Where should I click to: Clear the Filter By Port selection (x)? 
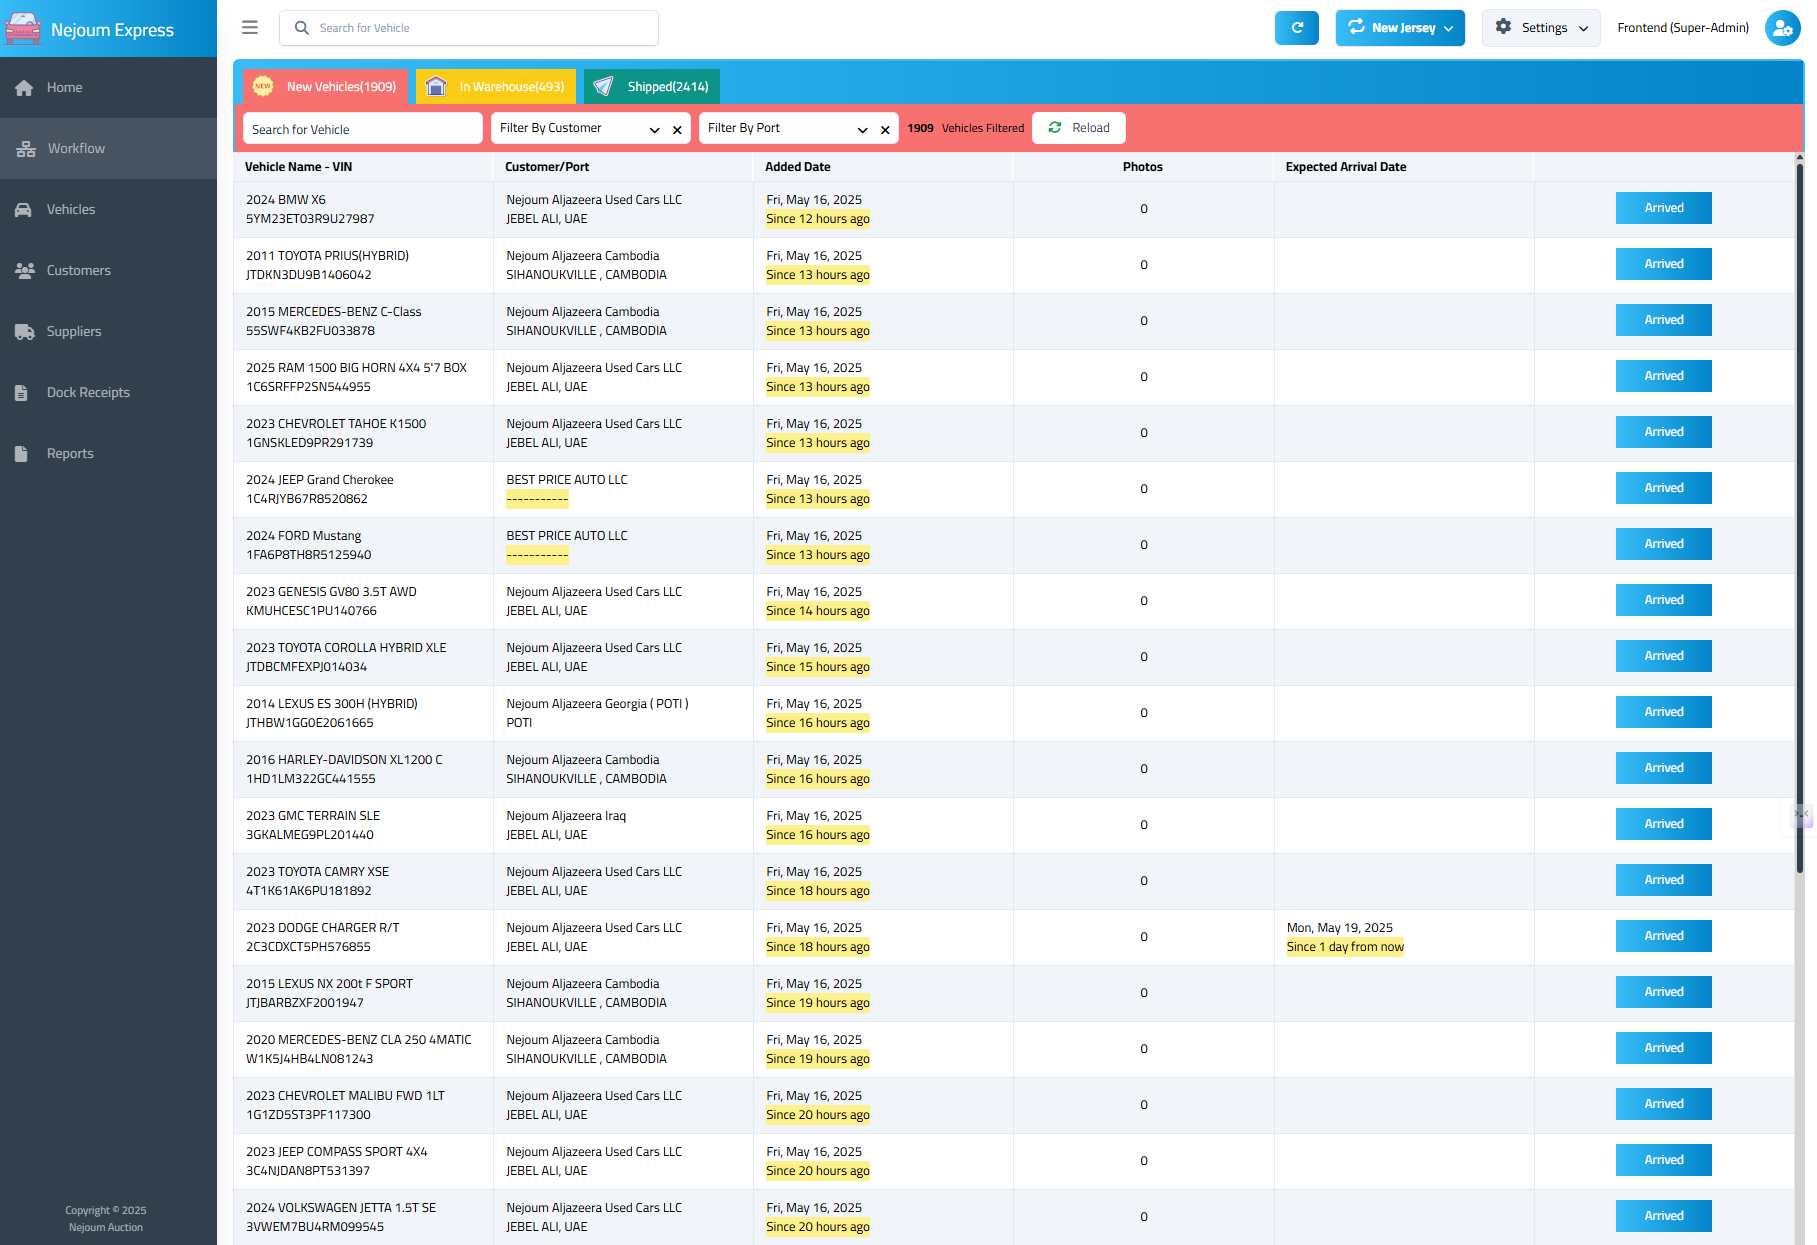pos(885,130)
